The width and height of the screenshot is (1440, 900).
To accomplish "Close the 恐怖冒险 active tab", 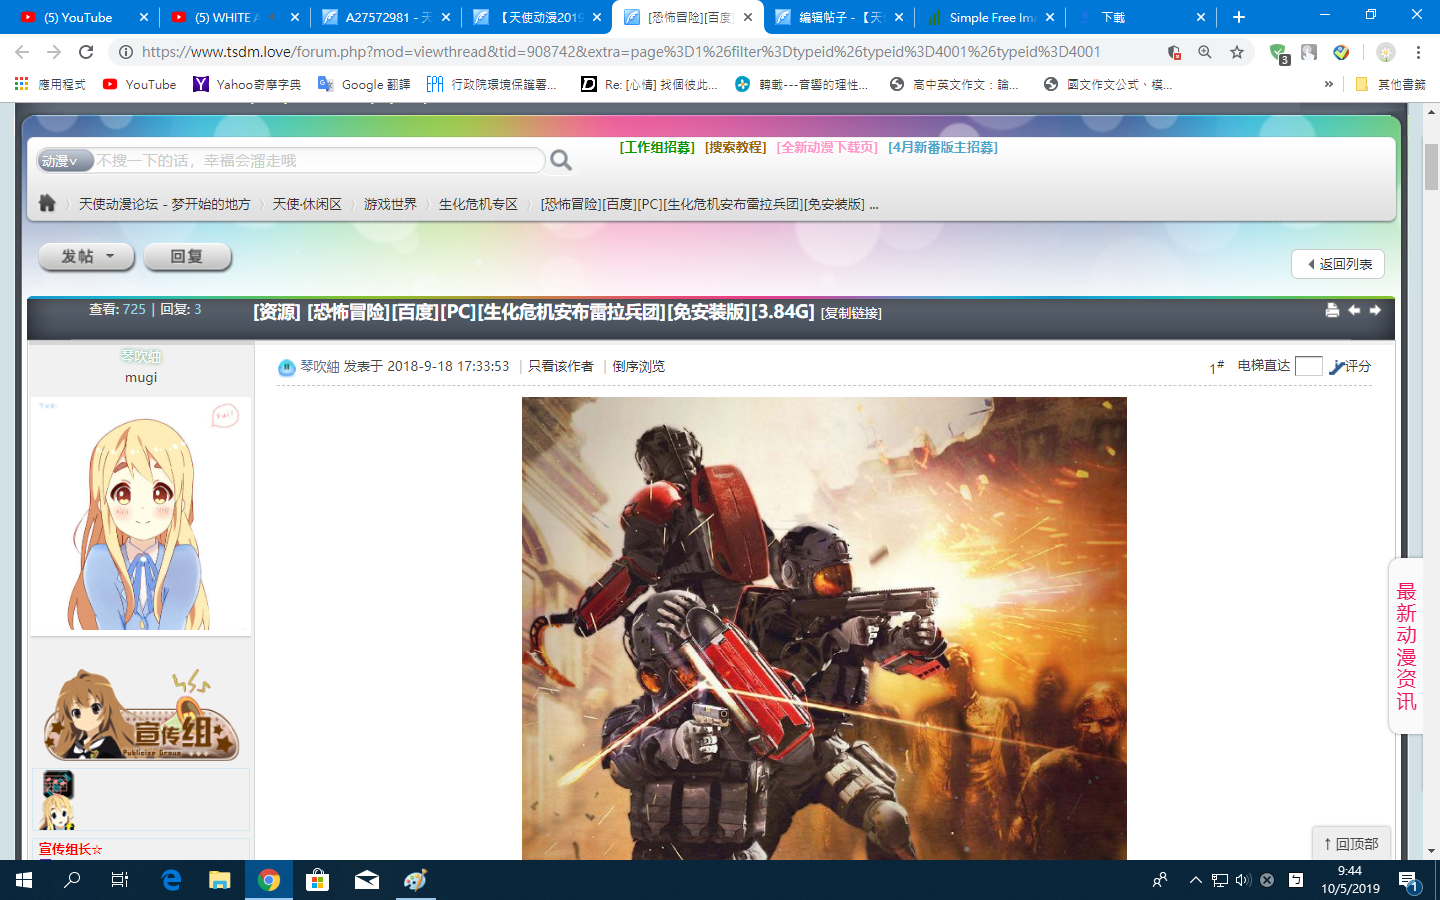I will 748,17.
